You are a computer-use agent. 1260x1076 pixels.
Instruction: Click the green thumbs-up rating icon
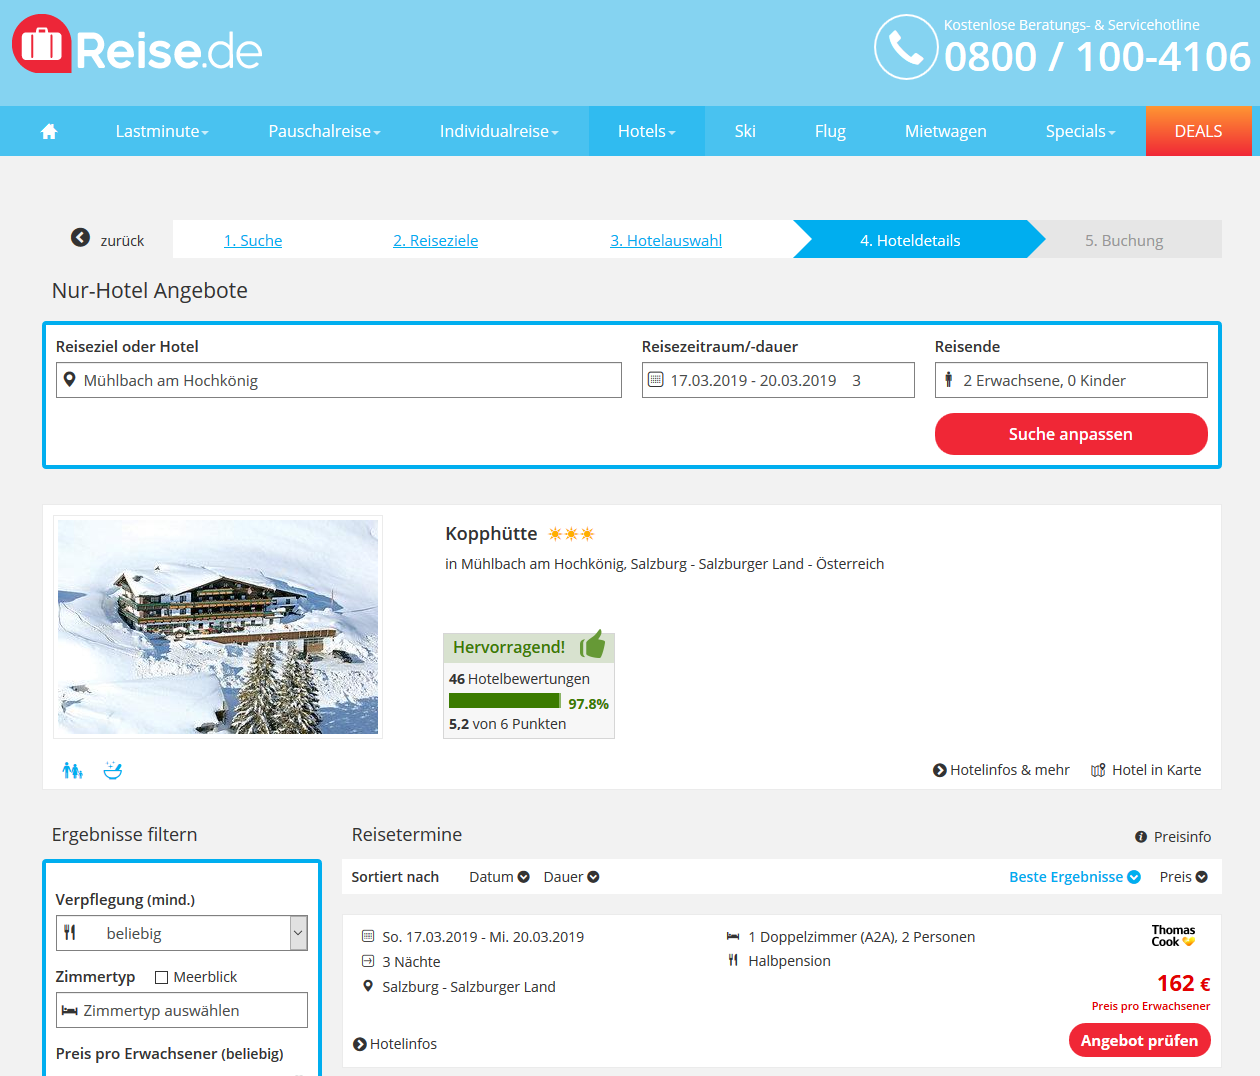tap(593, 645)
